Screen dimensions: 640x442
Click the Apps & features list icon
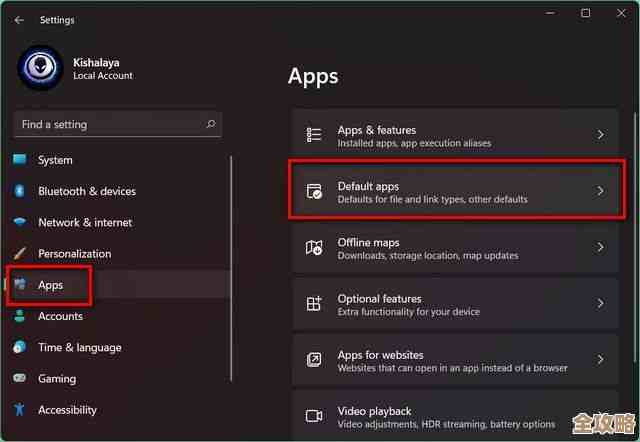tap(314, 134)
